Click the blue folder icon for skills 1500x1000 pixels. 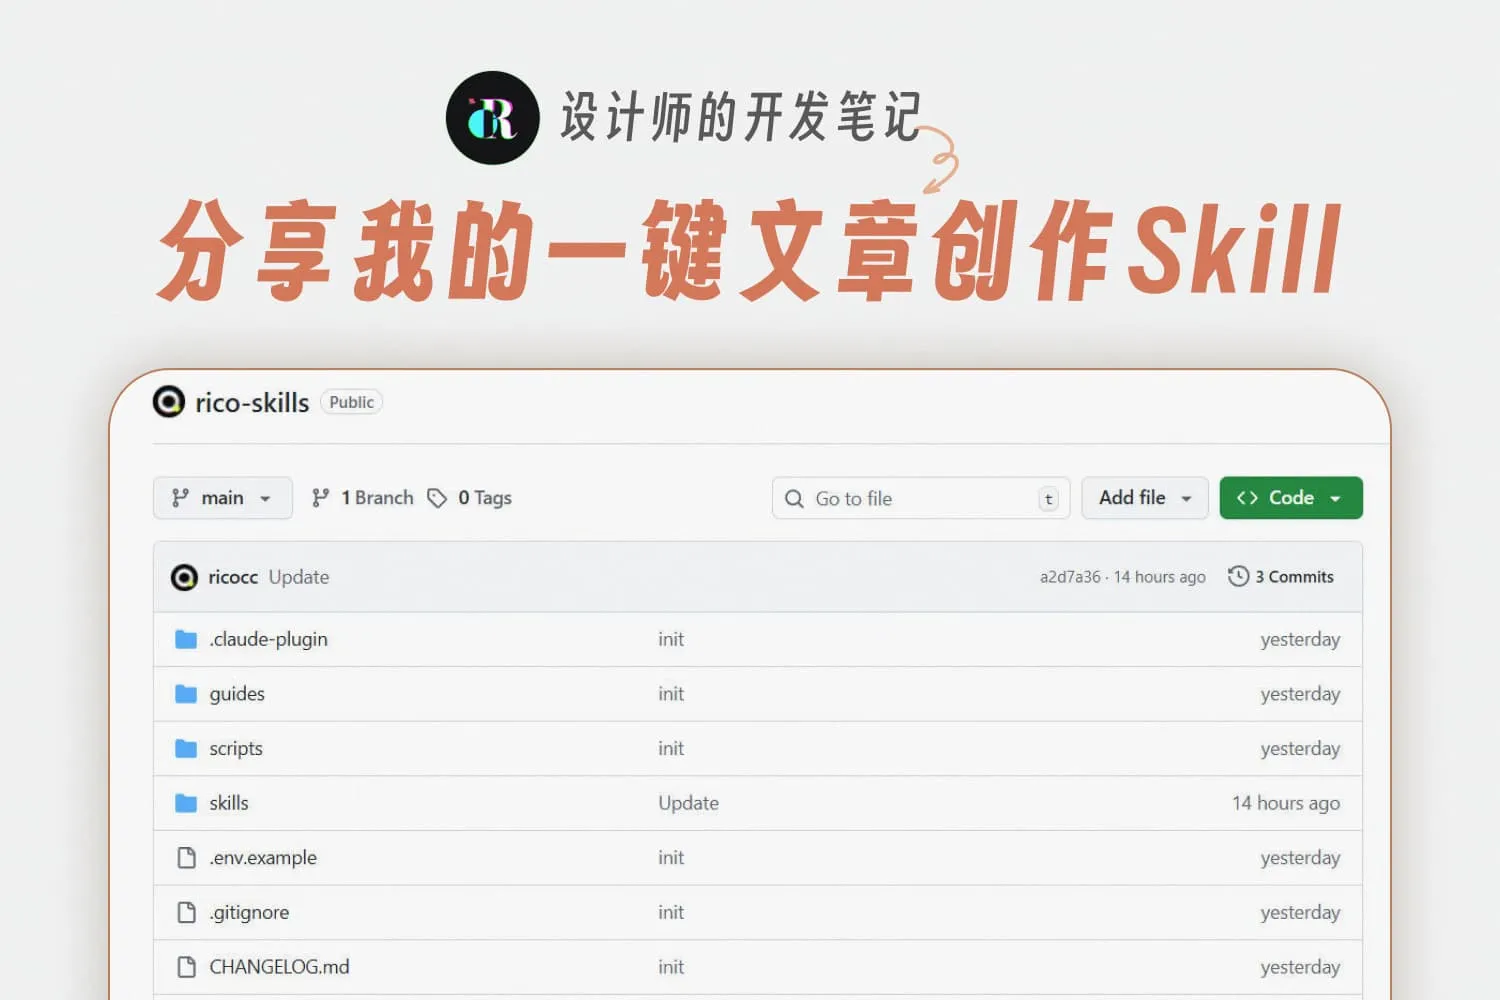(186, 802)
